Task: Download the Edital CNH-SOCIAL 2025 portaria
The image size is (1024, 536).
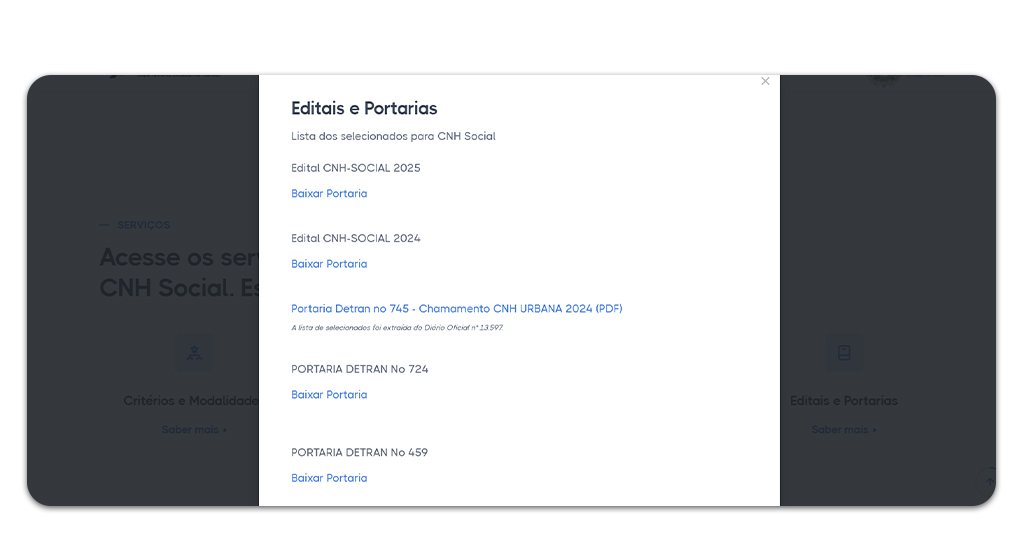Action: (329, 194)
